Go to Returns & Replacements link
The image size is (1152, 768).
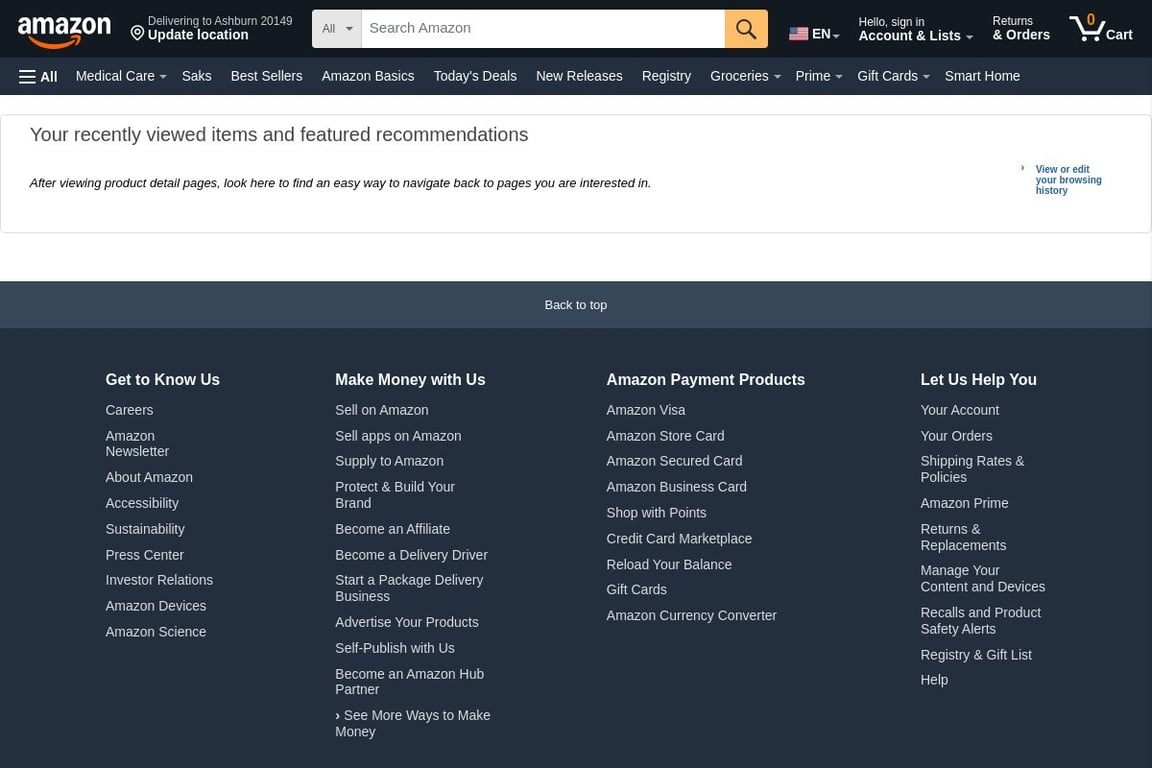pyautogui.click(x=963, y=537)
